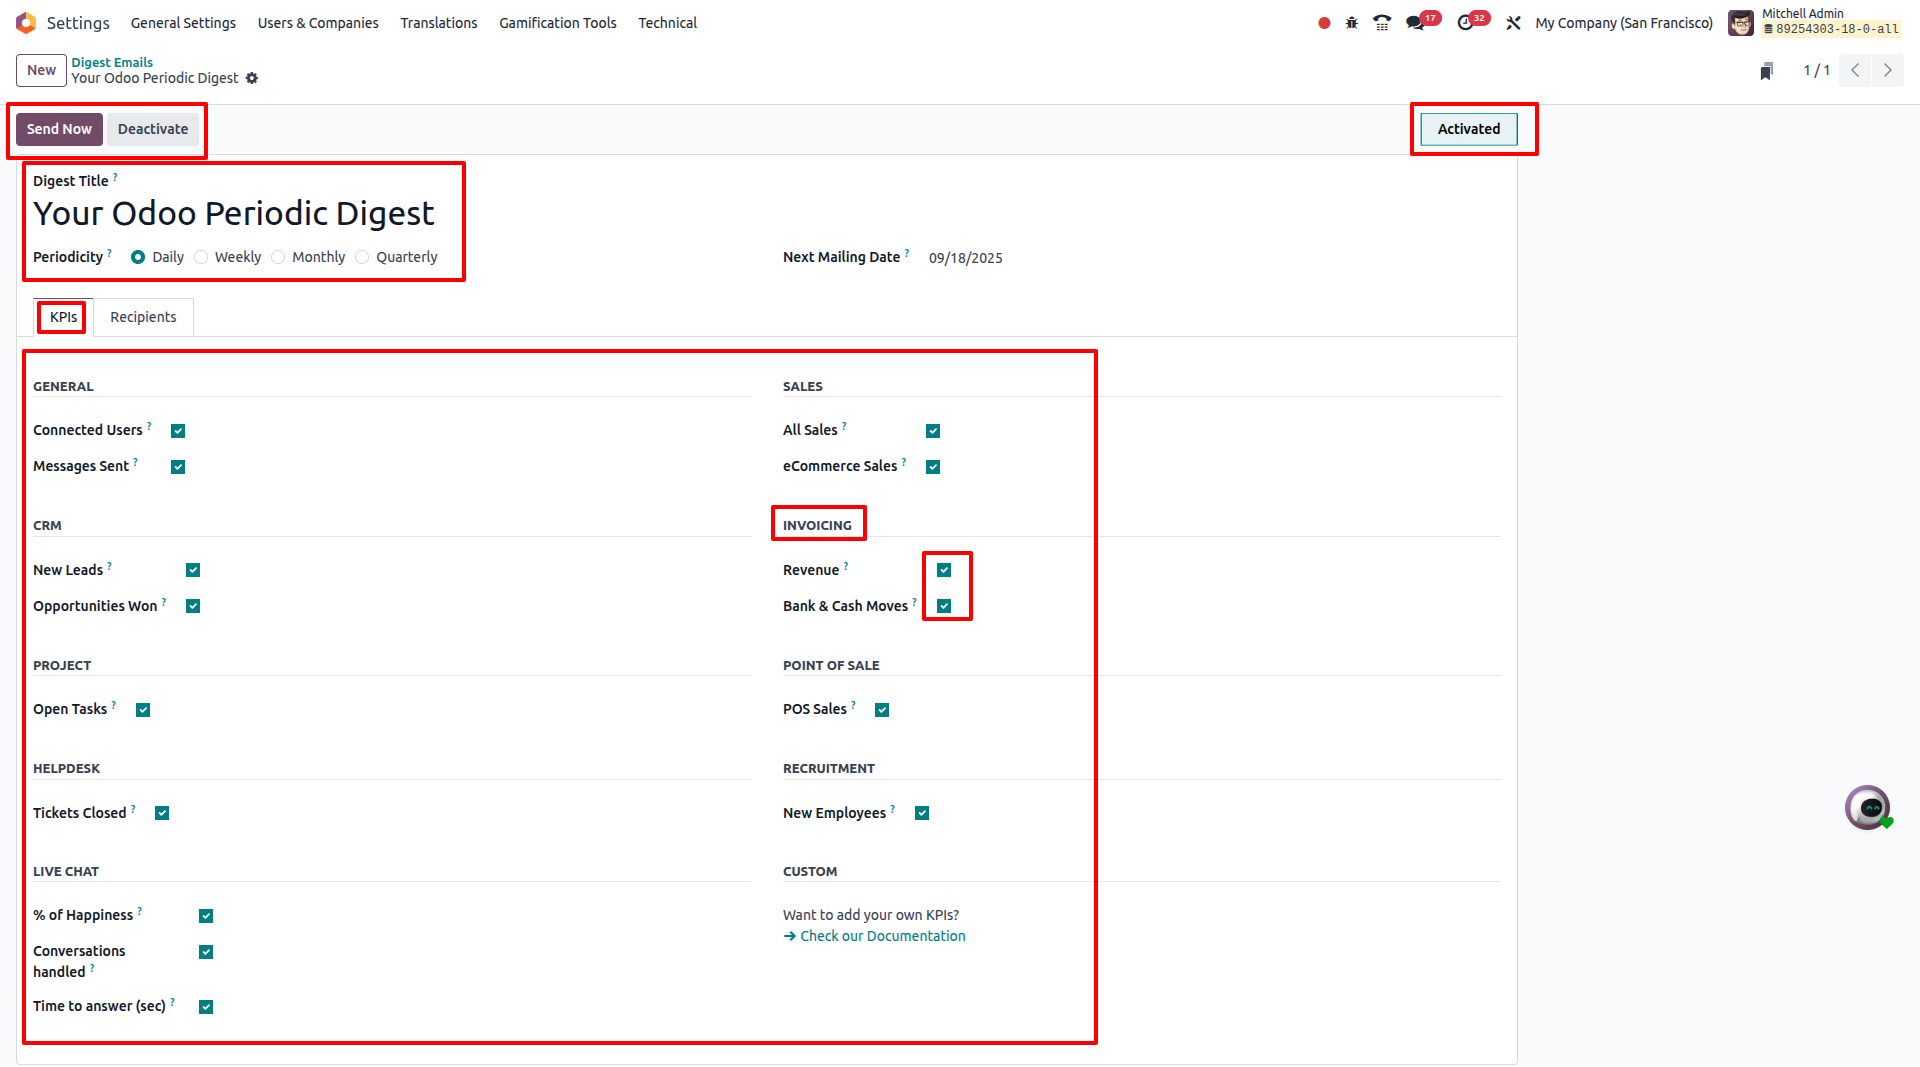Viewport: 1920px width, 1067px height.
Task: Toggle the New Leads checkbox
Action: 193,570
